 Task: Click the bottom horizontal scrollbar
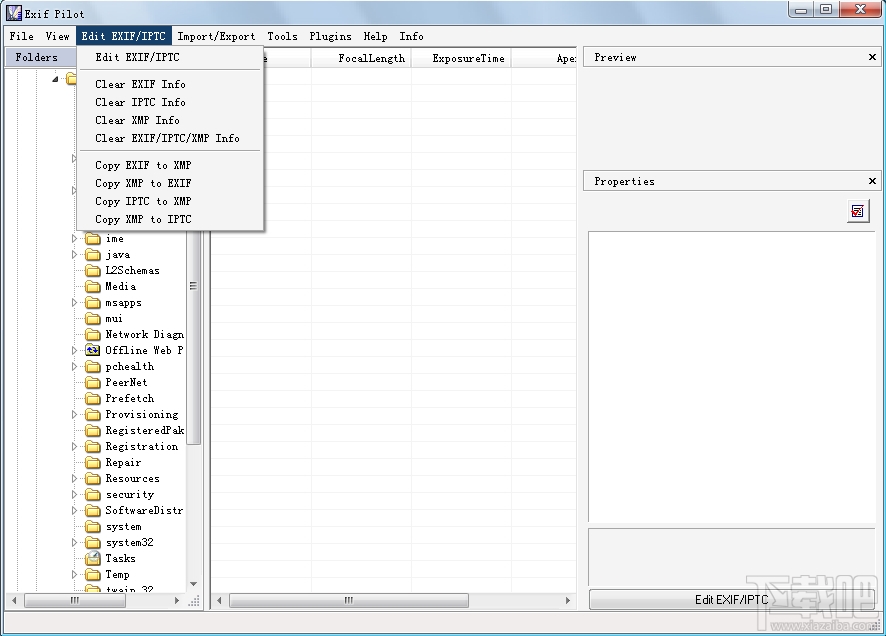coord(347,600)
